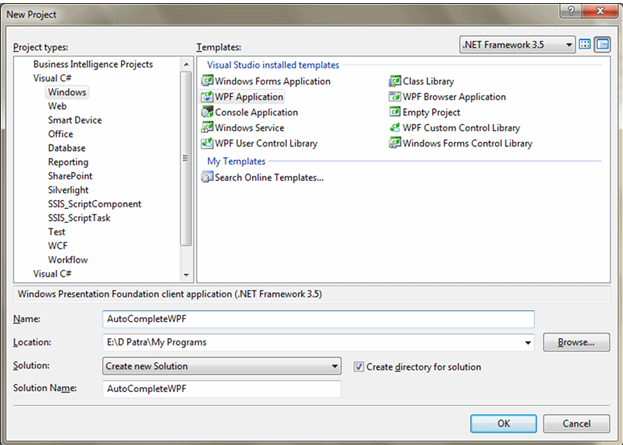The image size is (623, 445).
Task: Click the project Name text field
Action: click(319, 319)
